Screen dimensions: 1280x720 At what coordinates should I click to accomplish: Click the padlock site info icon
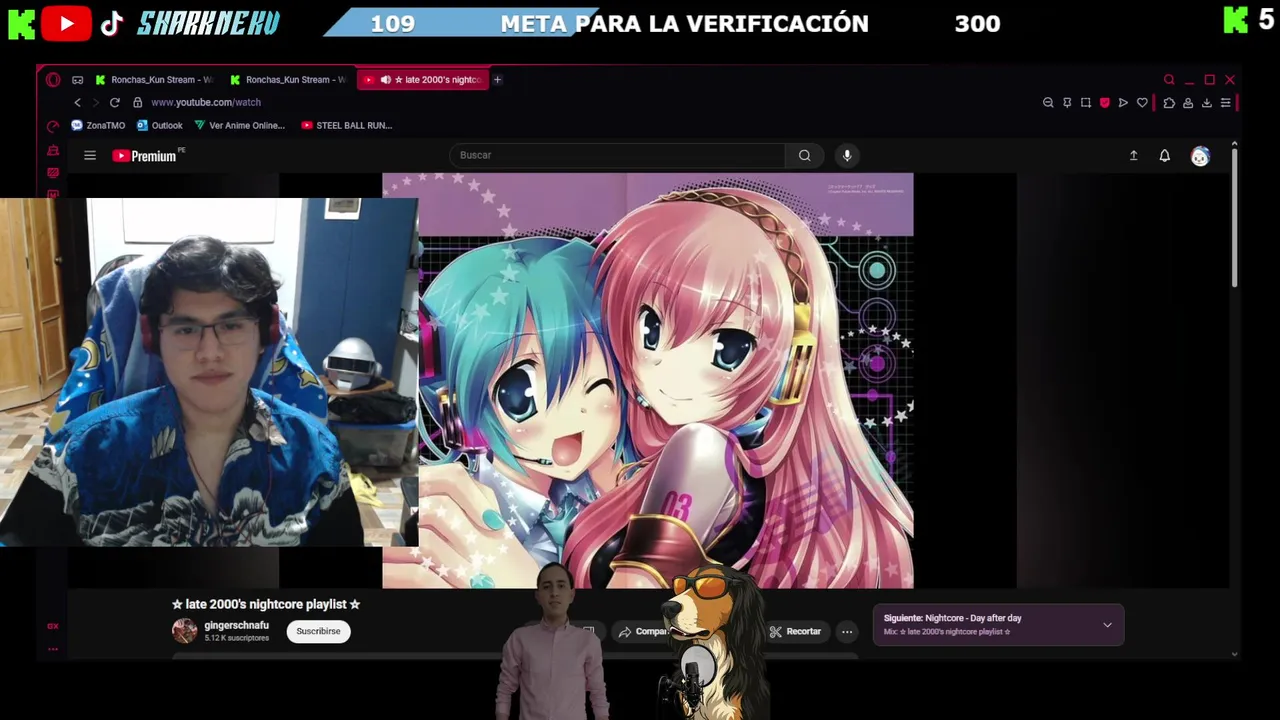pos(138,102)
